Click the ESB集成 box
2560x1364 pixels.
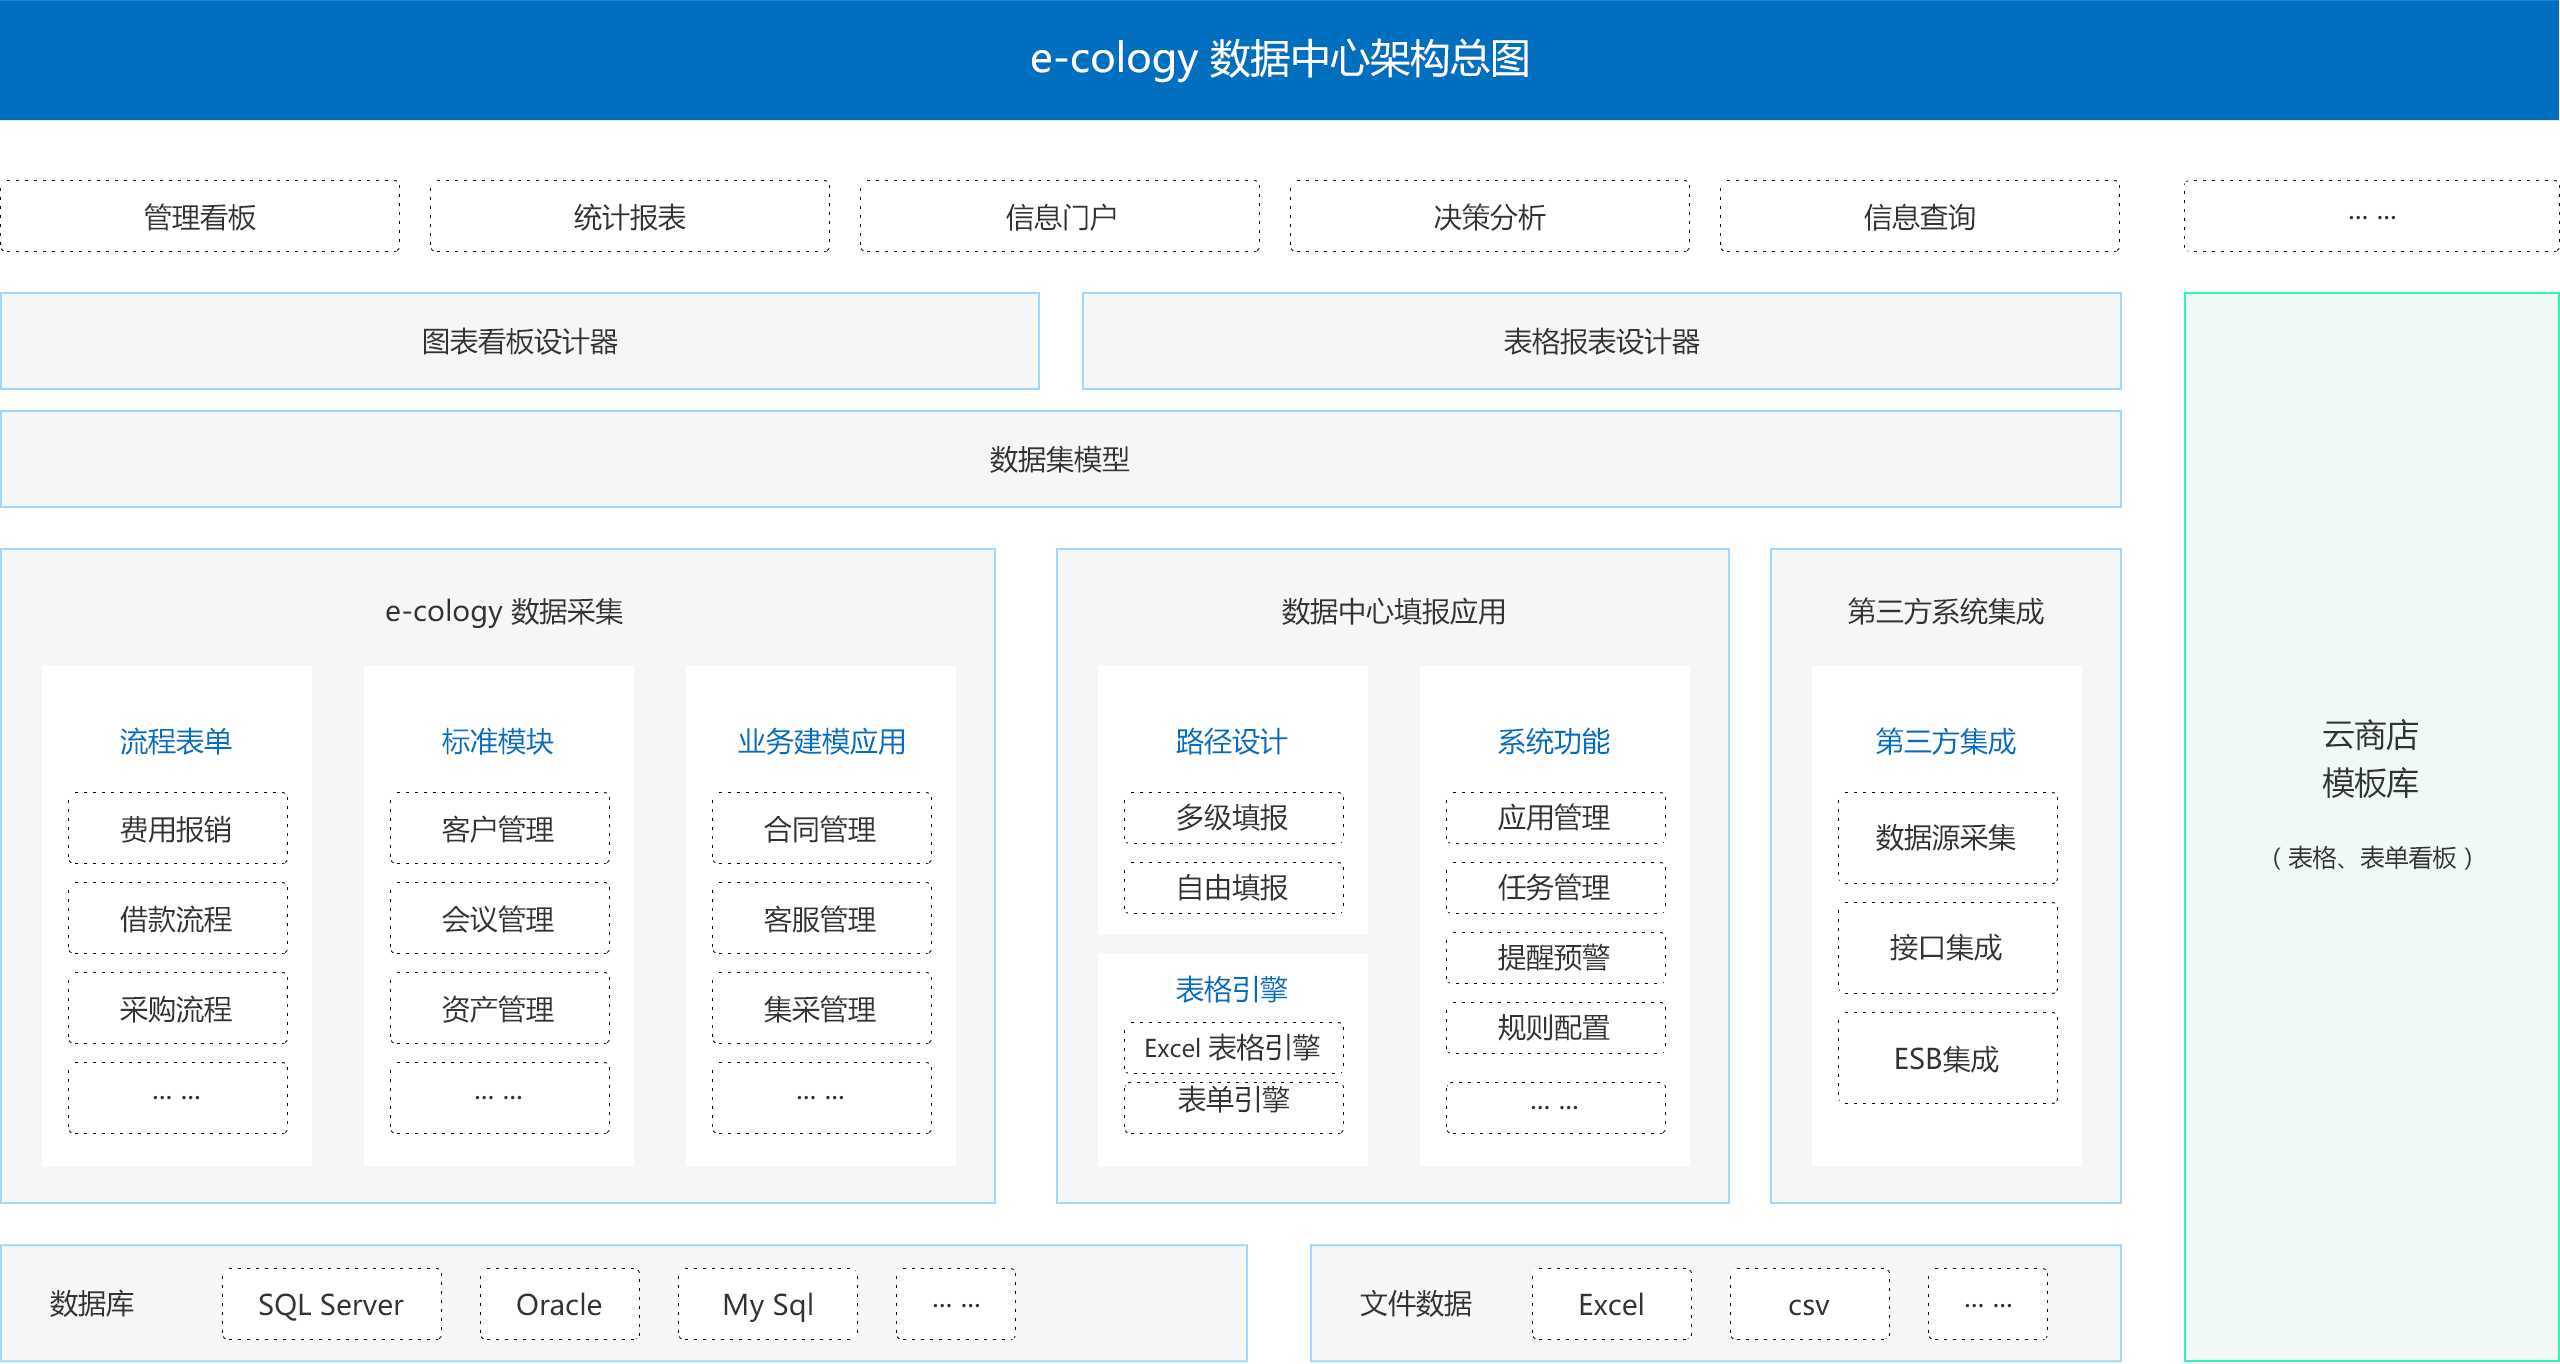(1947, 1058)
